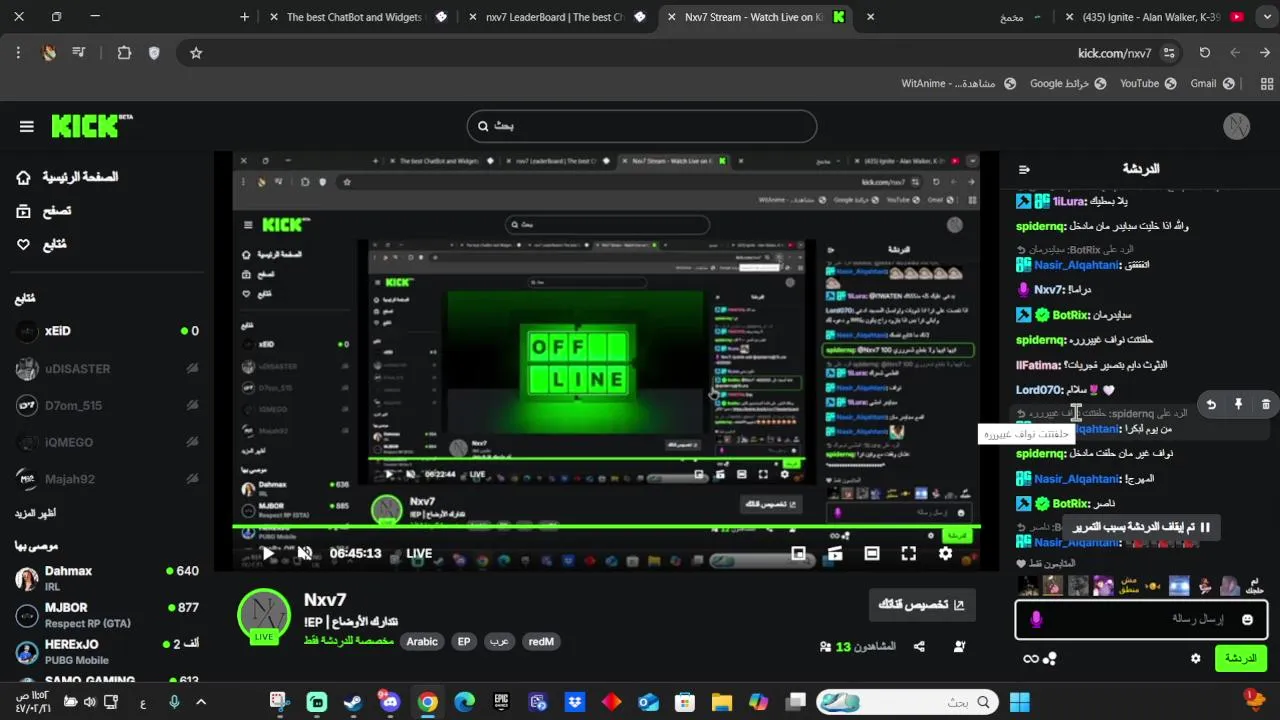
Task: Open the Kick hamburger menu
Action: (27, 126)
